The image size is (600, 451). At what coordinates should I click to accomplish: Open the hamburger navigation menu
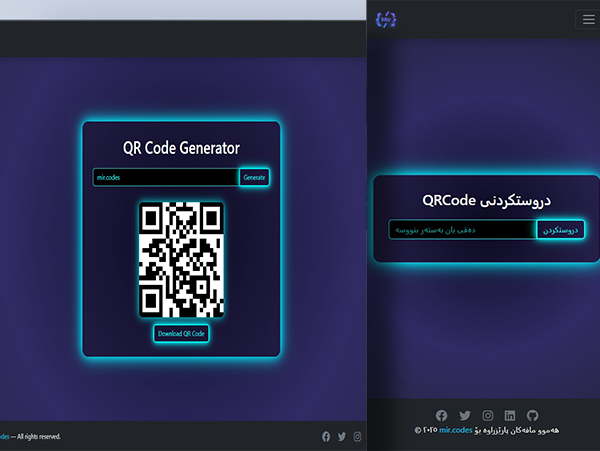(586, 19)
